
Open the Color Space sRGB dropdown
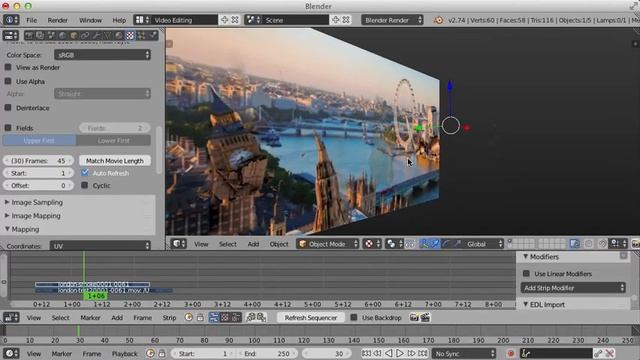(x=102, y=55)
